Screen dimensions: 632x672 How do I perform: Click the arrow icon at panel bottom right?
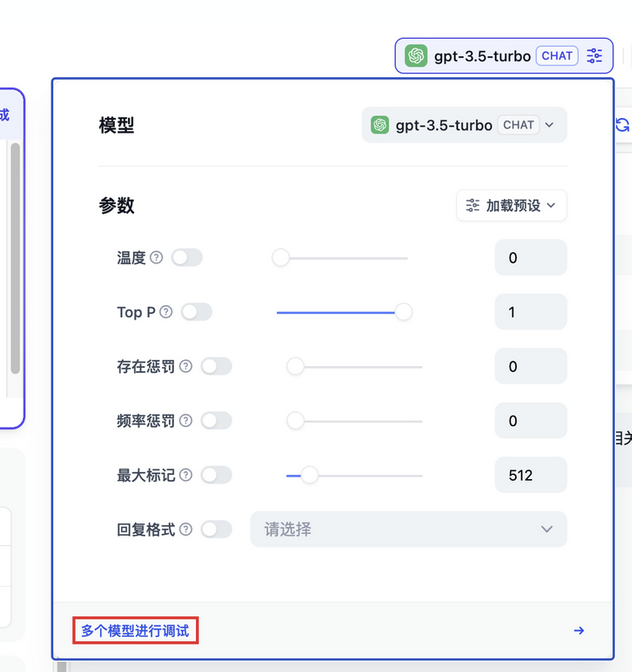pos(579,631)
